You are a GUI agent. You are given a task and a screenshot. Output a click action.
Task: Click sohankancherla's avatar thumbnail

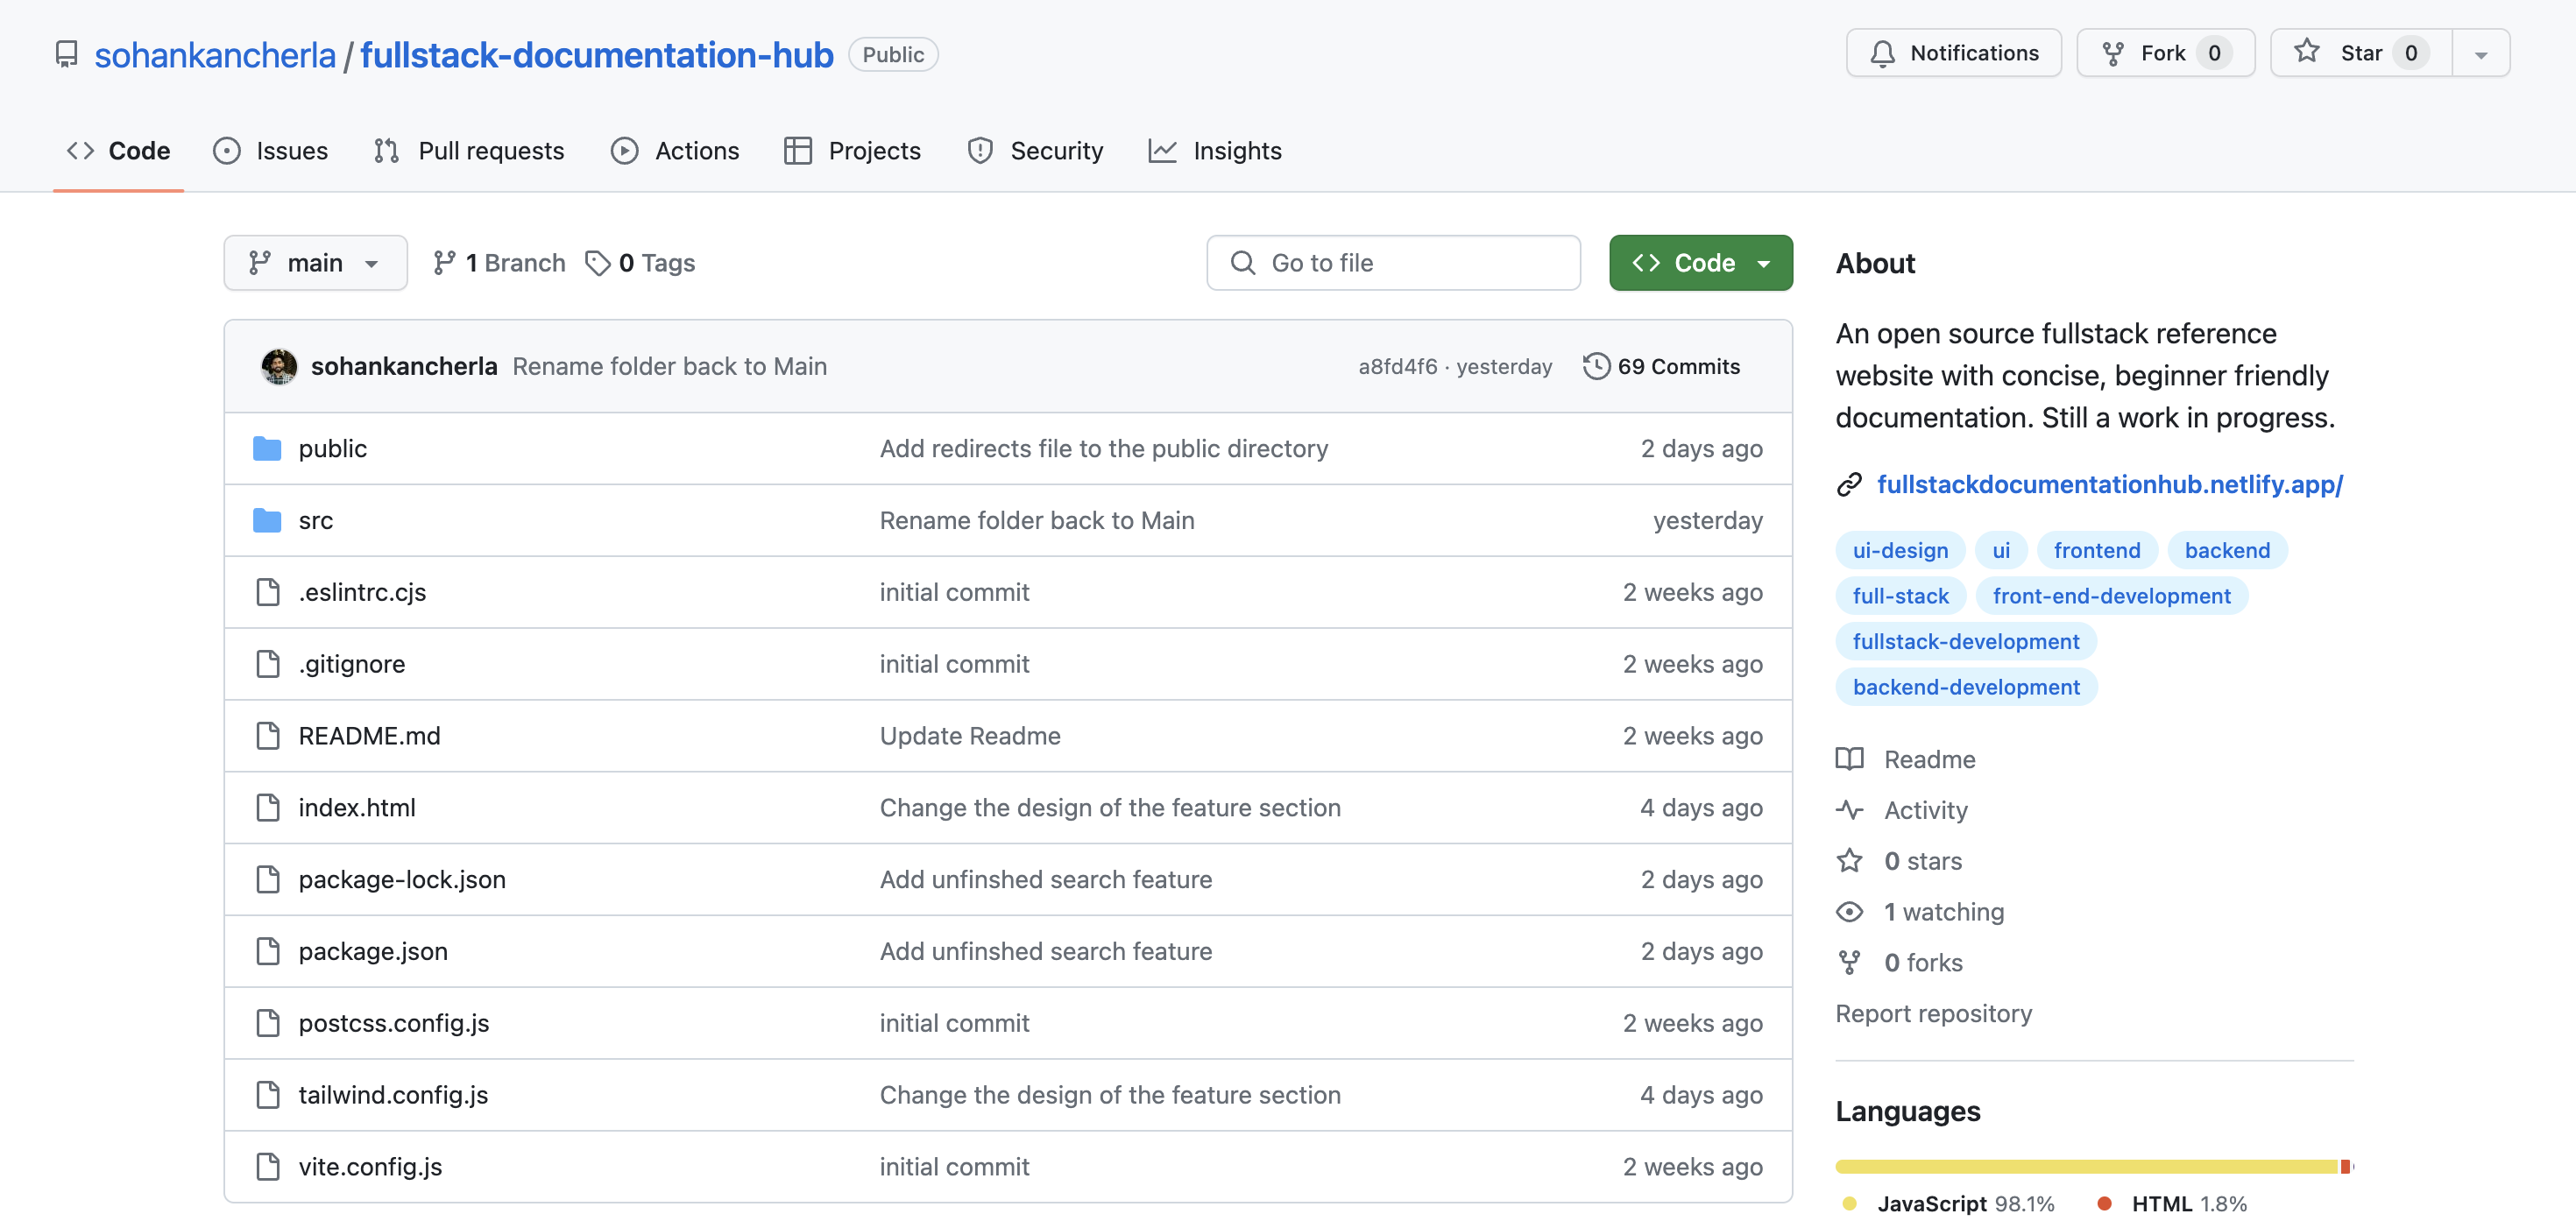[279, 366]
